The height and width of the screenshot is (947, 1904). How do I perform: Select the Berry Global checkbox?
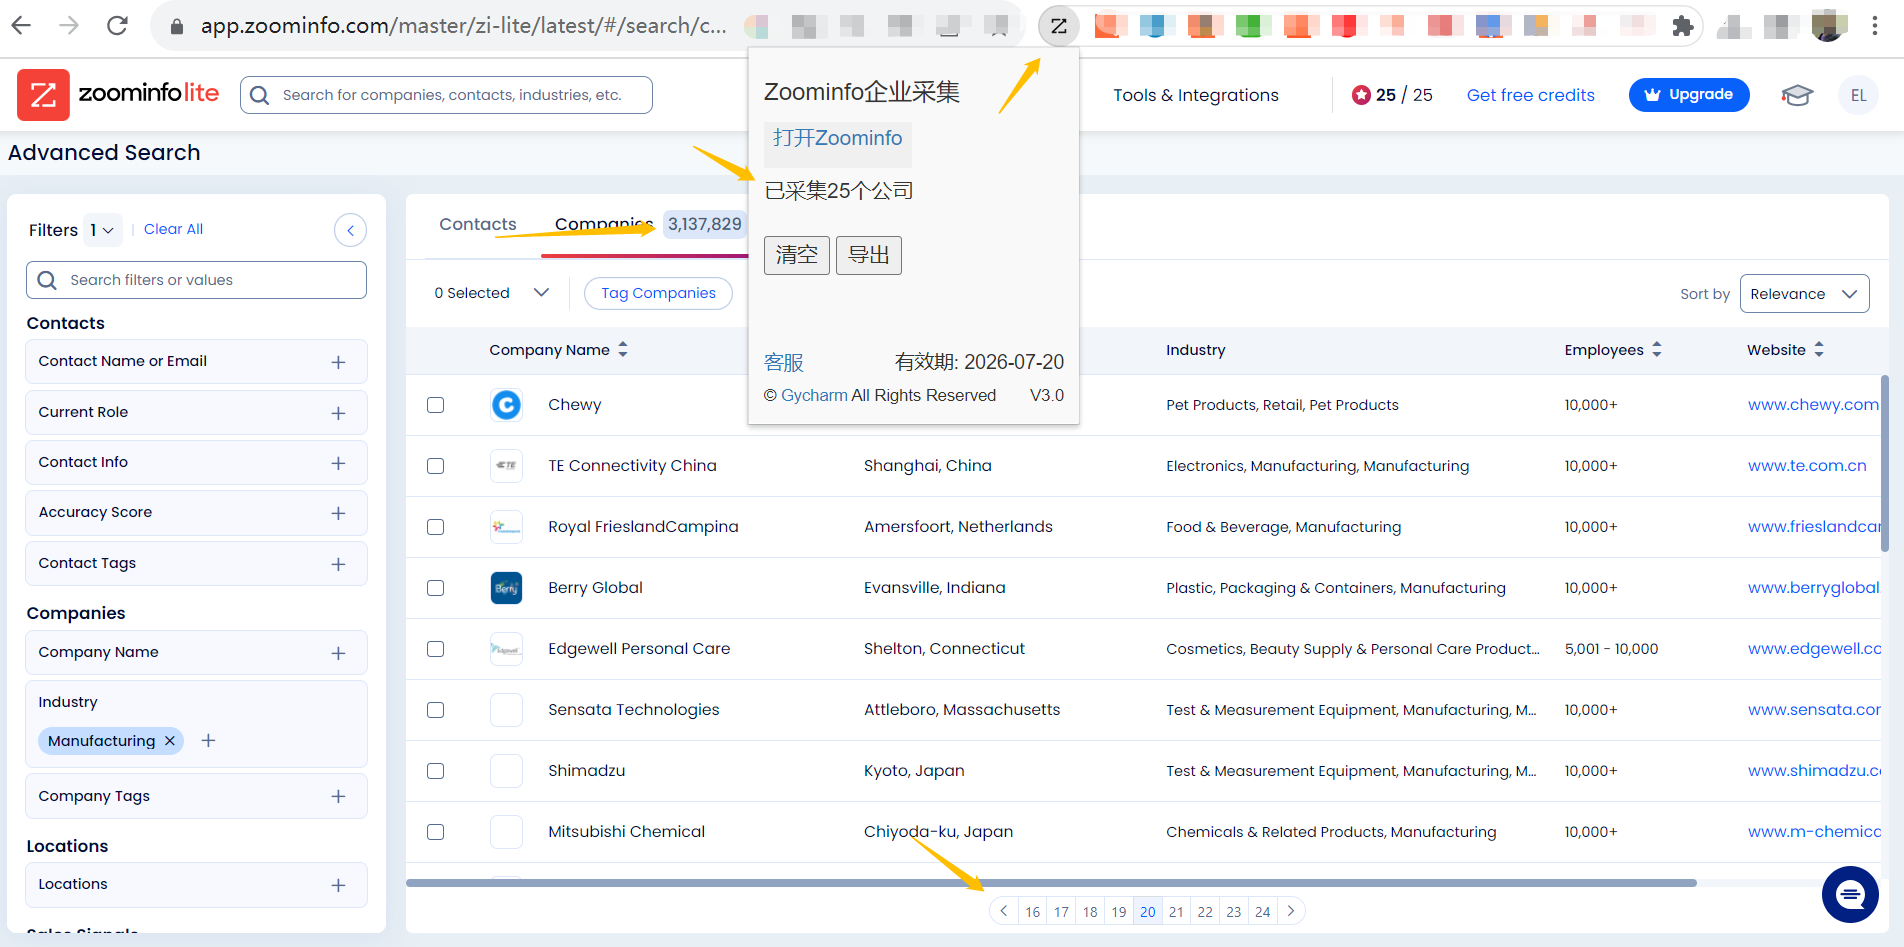[x=435, y=588]
